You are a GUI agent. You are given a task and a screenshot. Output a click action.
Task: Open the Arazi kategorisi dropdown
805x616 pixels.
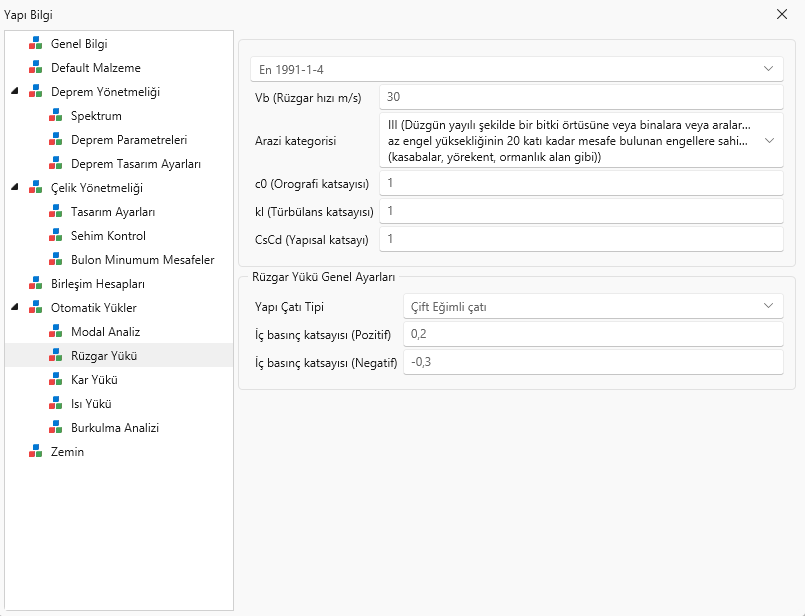coord(581,141)
